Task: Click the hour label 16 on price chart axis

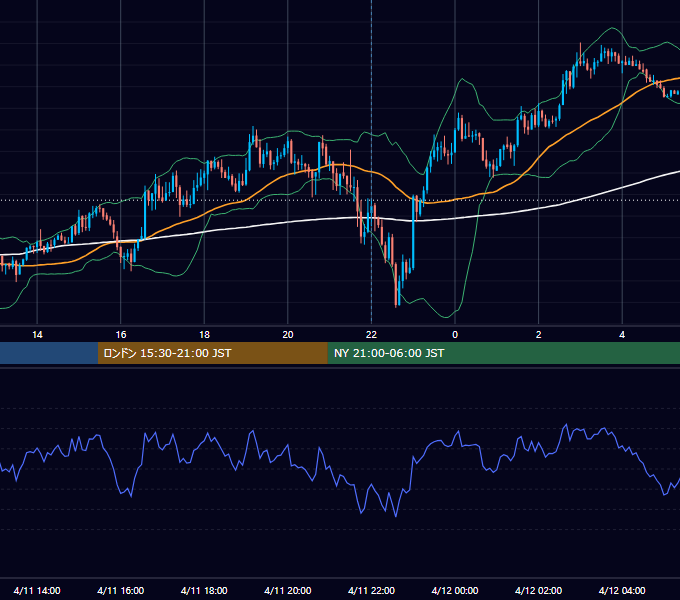Action: (x=121, y=335)
